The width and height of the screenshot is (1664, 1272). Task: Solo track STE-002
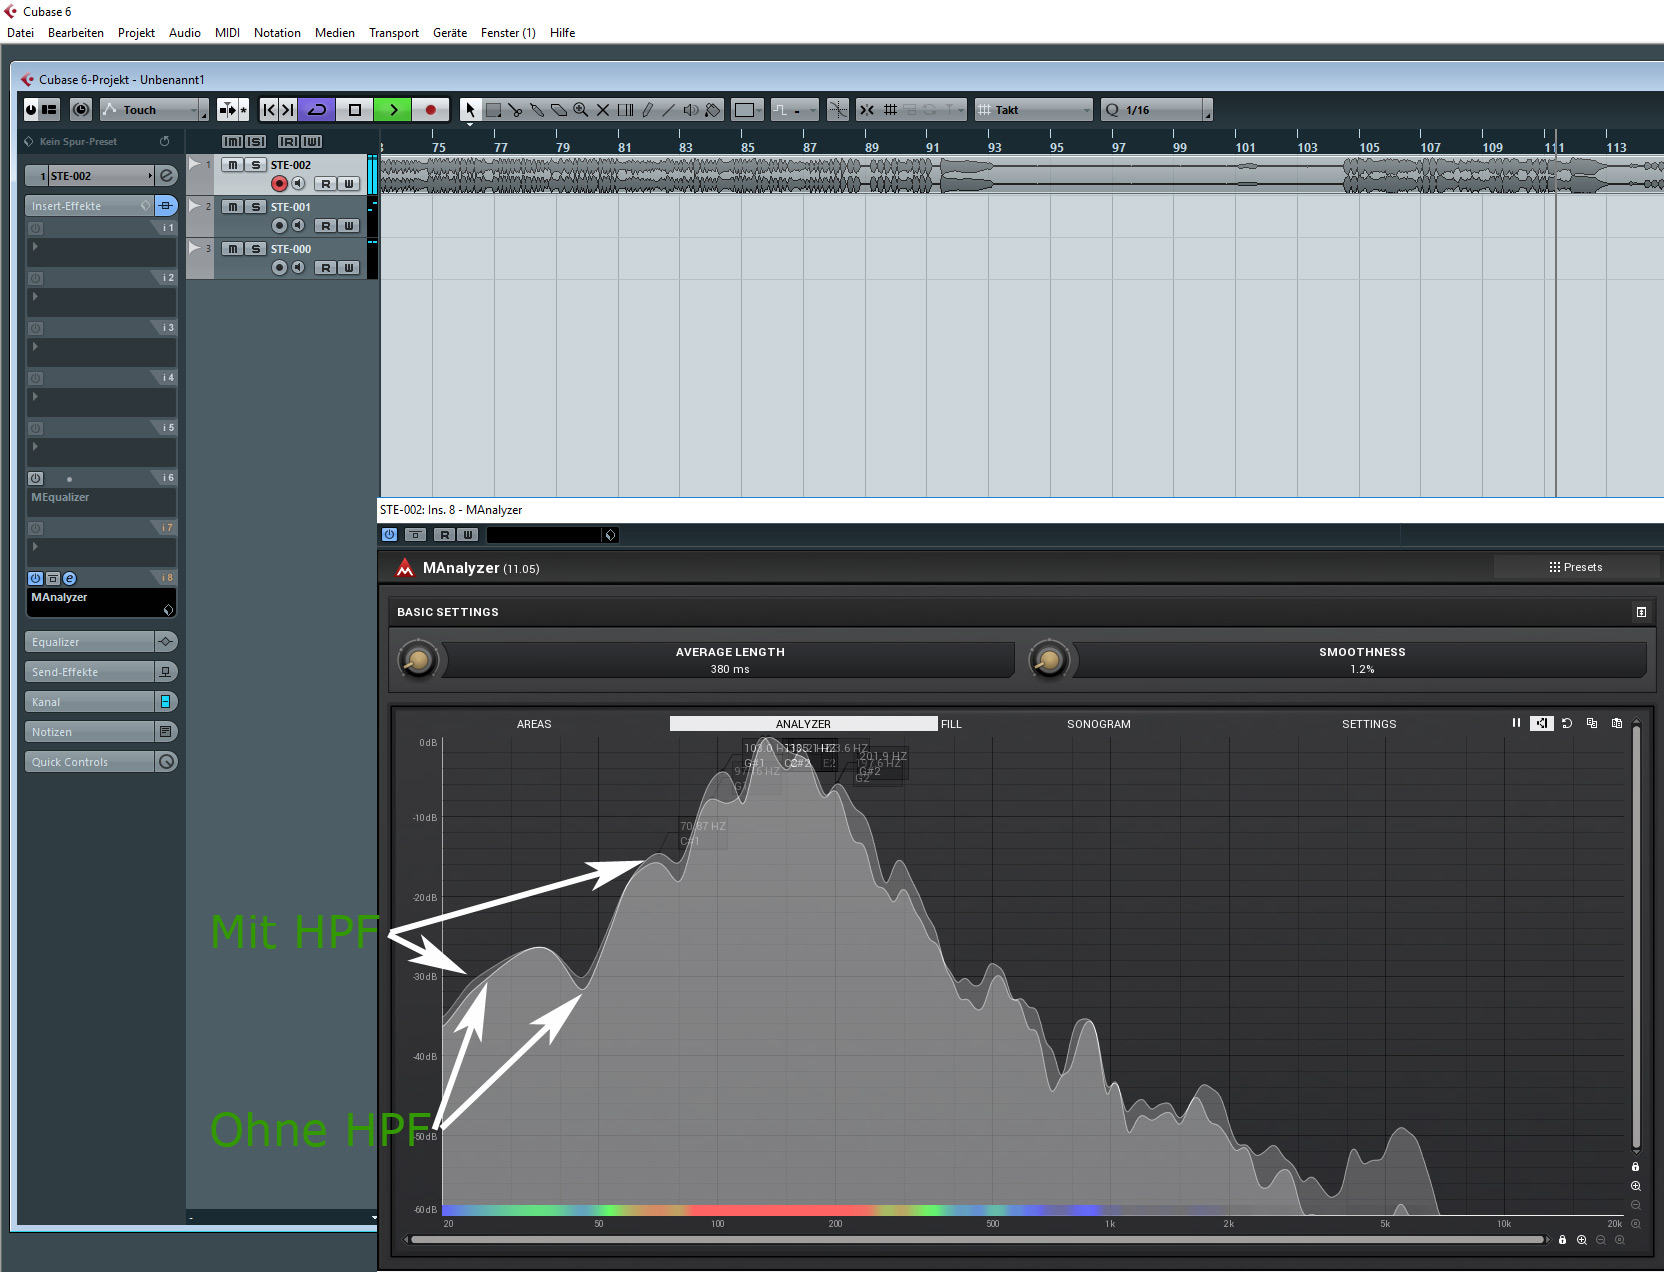tap(255, 165)
